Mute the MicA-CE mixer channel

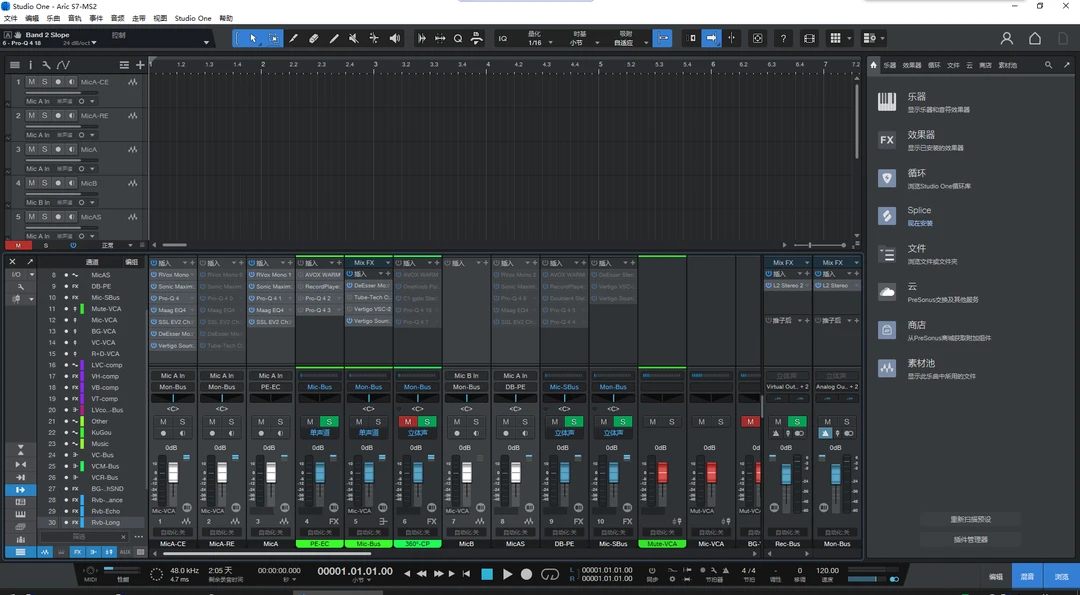163,422
